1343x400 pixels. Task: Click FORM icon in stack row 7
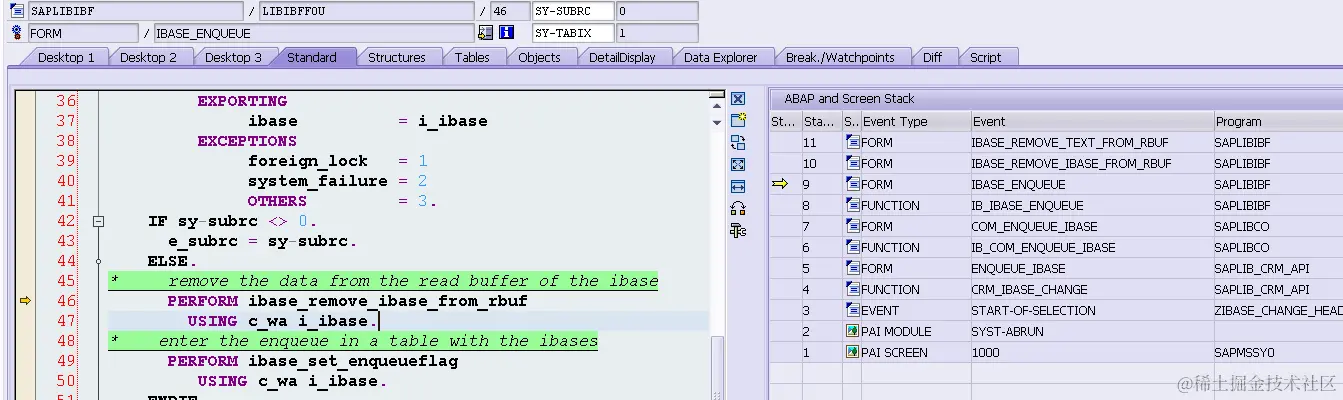[852, 226]
